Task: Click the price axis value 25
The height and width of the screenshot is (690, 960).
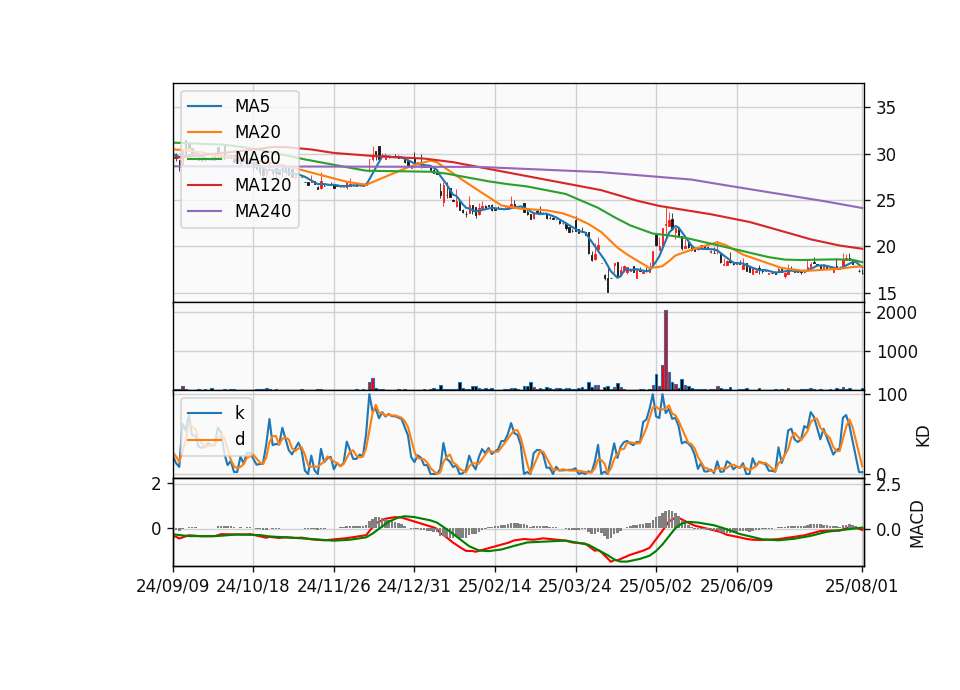Action: click(885, 201)
